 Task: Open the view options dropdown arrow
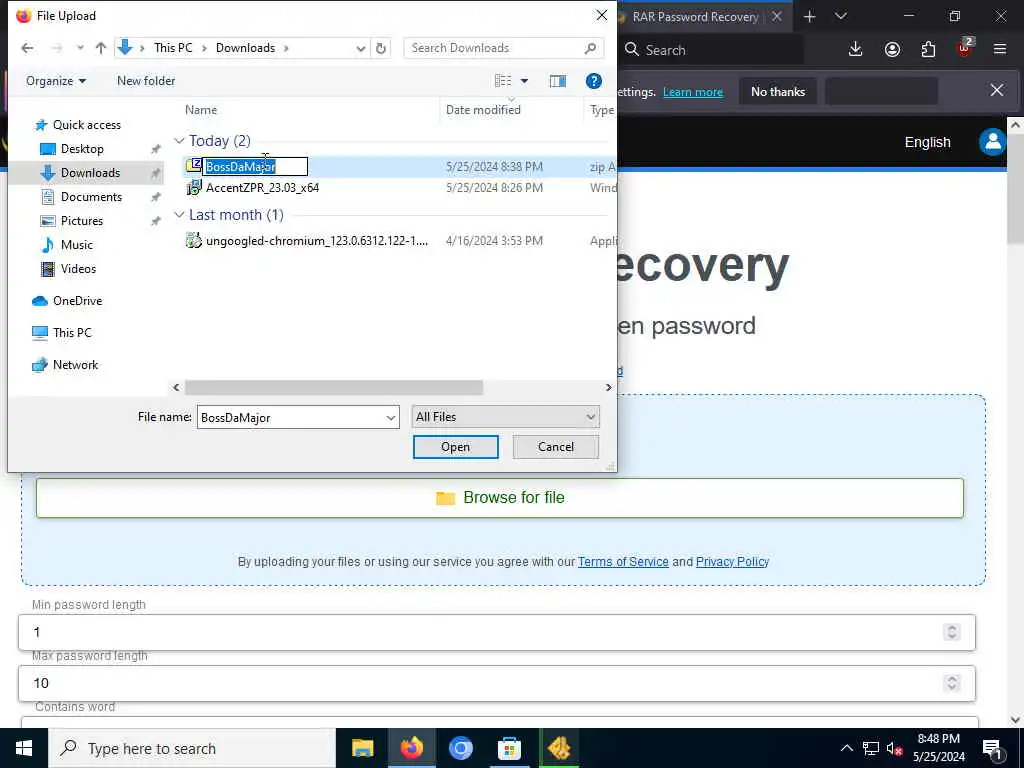(x=524, y=81)
